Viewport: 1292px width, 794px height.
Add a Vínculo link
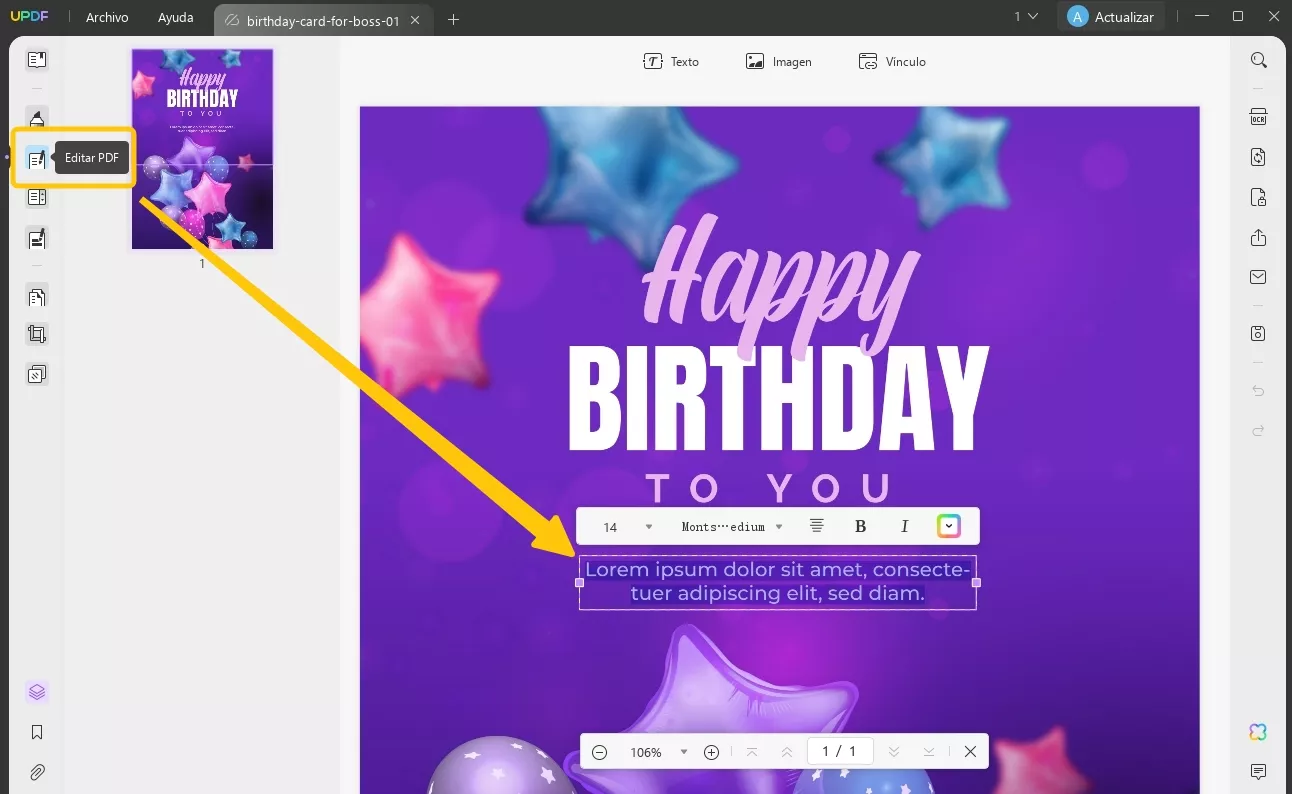click(x=892, y=62)
